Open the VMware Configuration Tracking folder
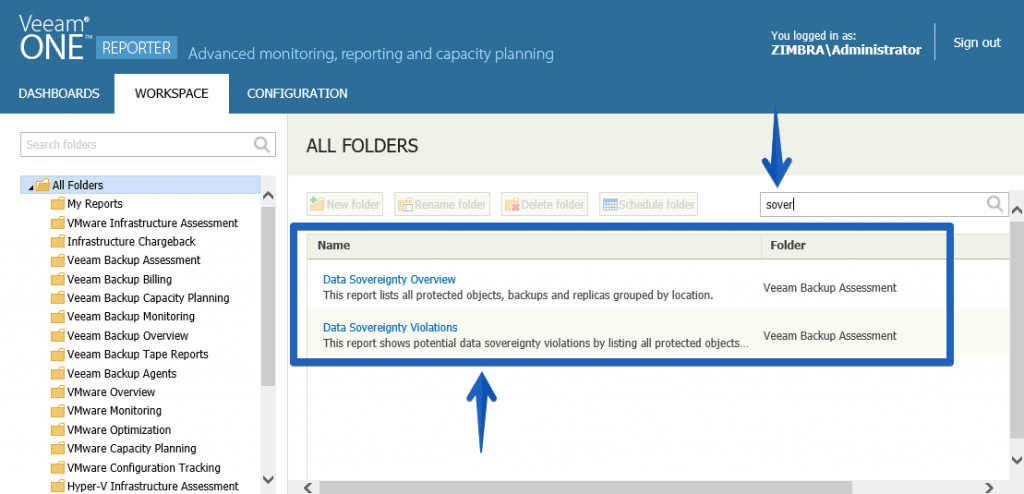The width and height of the screenshot is (1024, 494). (144, 468)
